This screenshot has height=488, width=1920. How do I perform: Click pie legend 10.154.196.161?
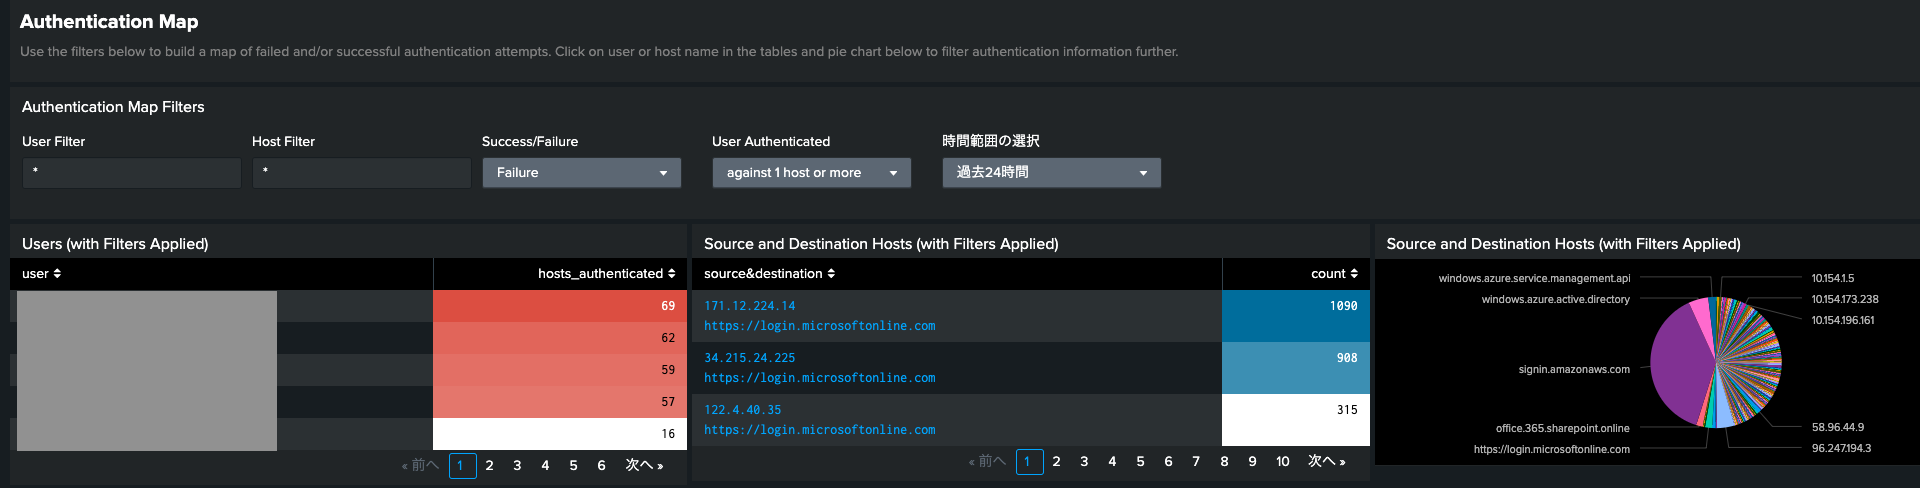[x=1843, y=321]
